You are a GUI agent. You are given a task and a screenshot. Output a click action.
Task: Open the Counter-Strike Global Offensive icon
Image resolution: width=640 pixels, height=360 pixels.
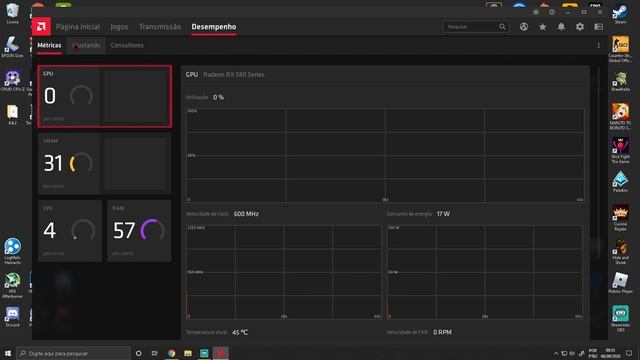pos(620,49)
